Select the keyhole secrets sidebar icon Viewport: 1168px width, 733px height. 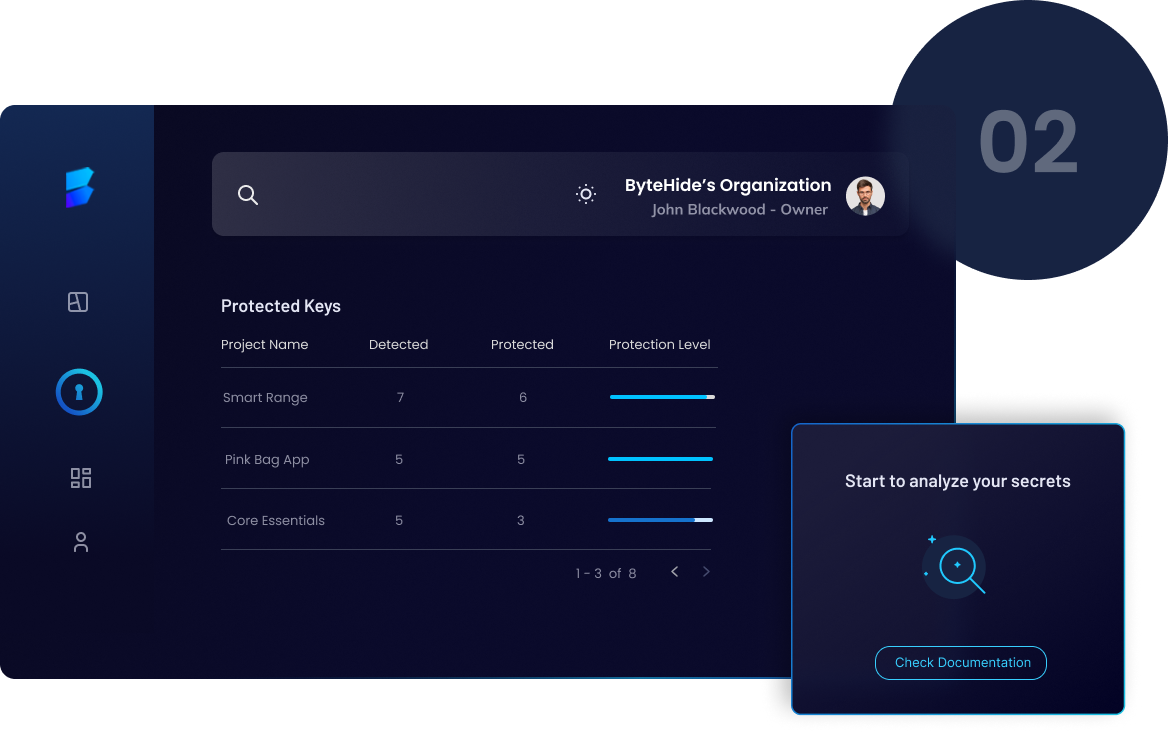point(79,392)
